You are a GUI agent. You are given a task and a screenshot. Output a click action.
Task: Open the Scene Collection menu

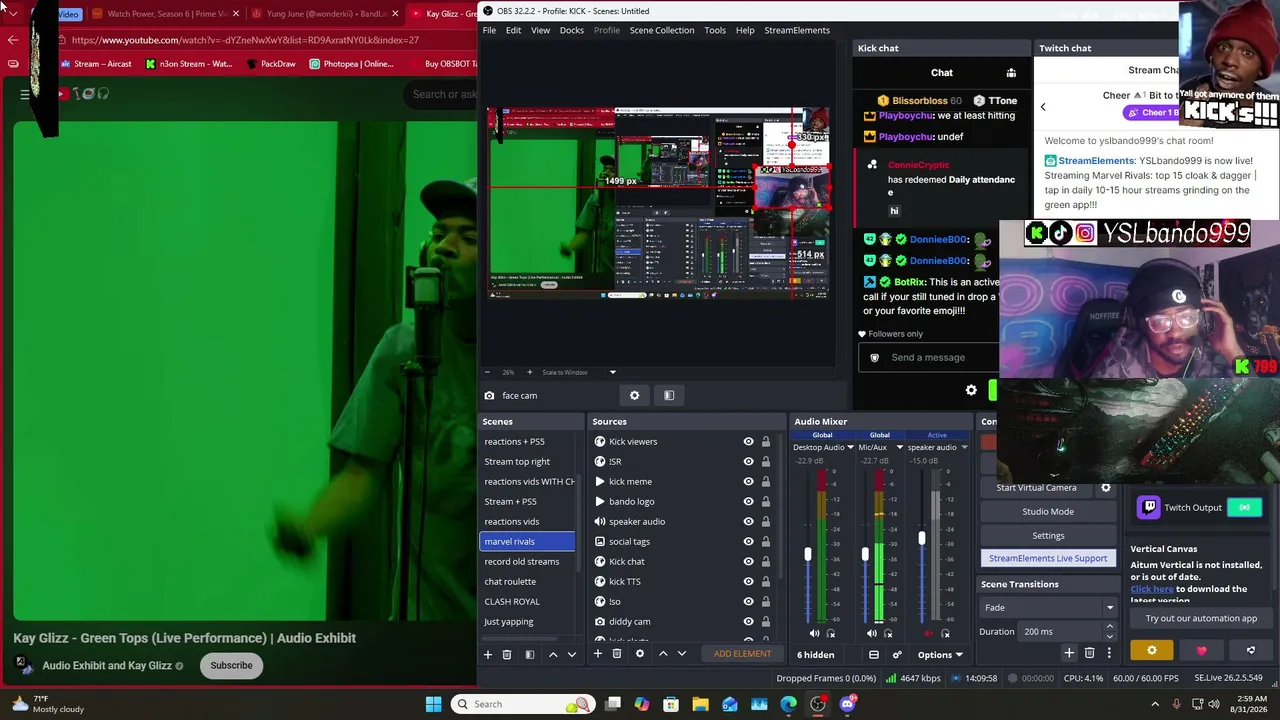pos(661,30)
